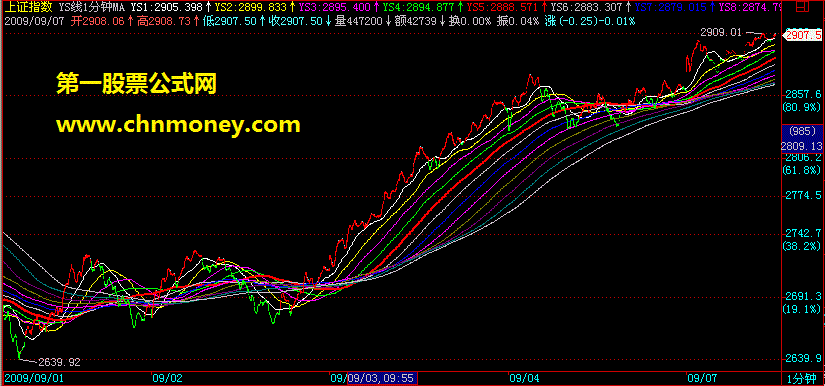Screen dimensions: 825x386
Task: Click the (80.9%) retracement label
Action: [802, 107]
